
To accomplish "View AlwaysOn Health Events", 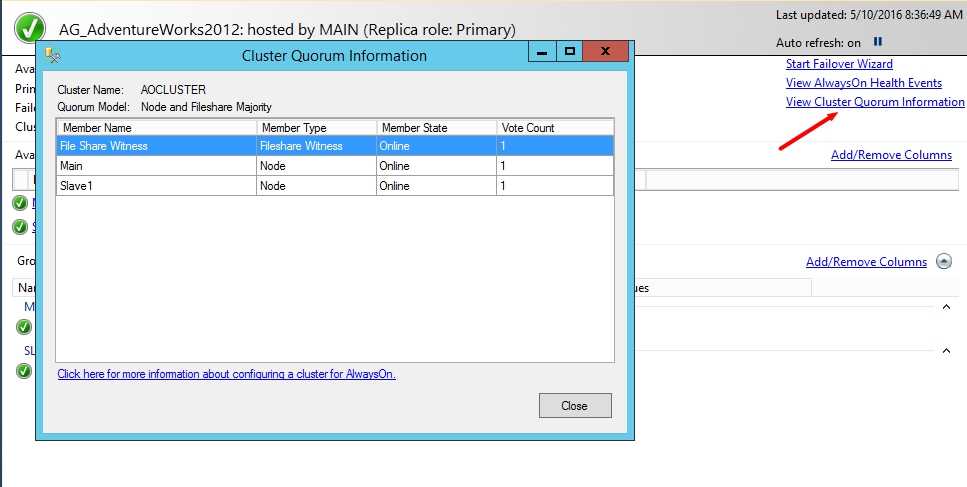I will pos(863,83).
